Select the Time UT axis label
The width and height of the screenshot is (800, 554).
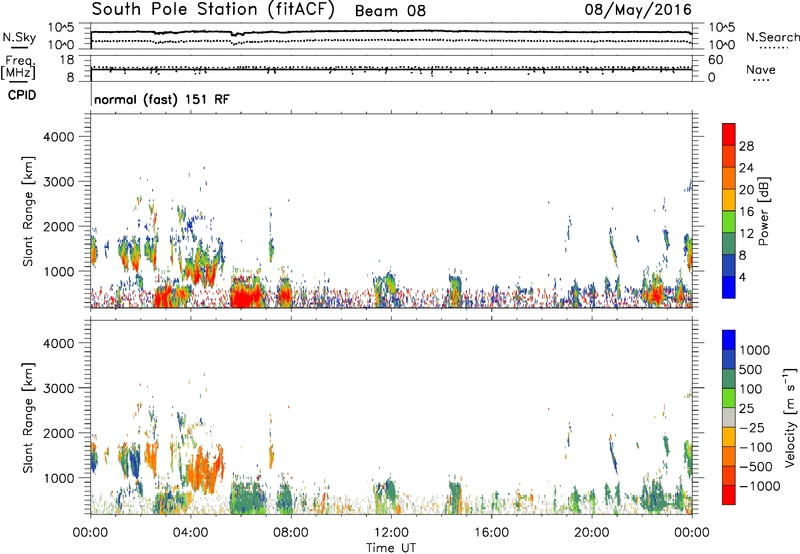pyautogui.click(x=391, y=548)
